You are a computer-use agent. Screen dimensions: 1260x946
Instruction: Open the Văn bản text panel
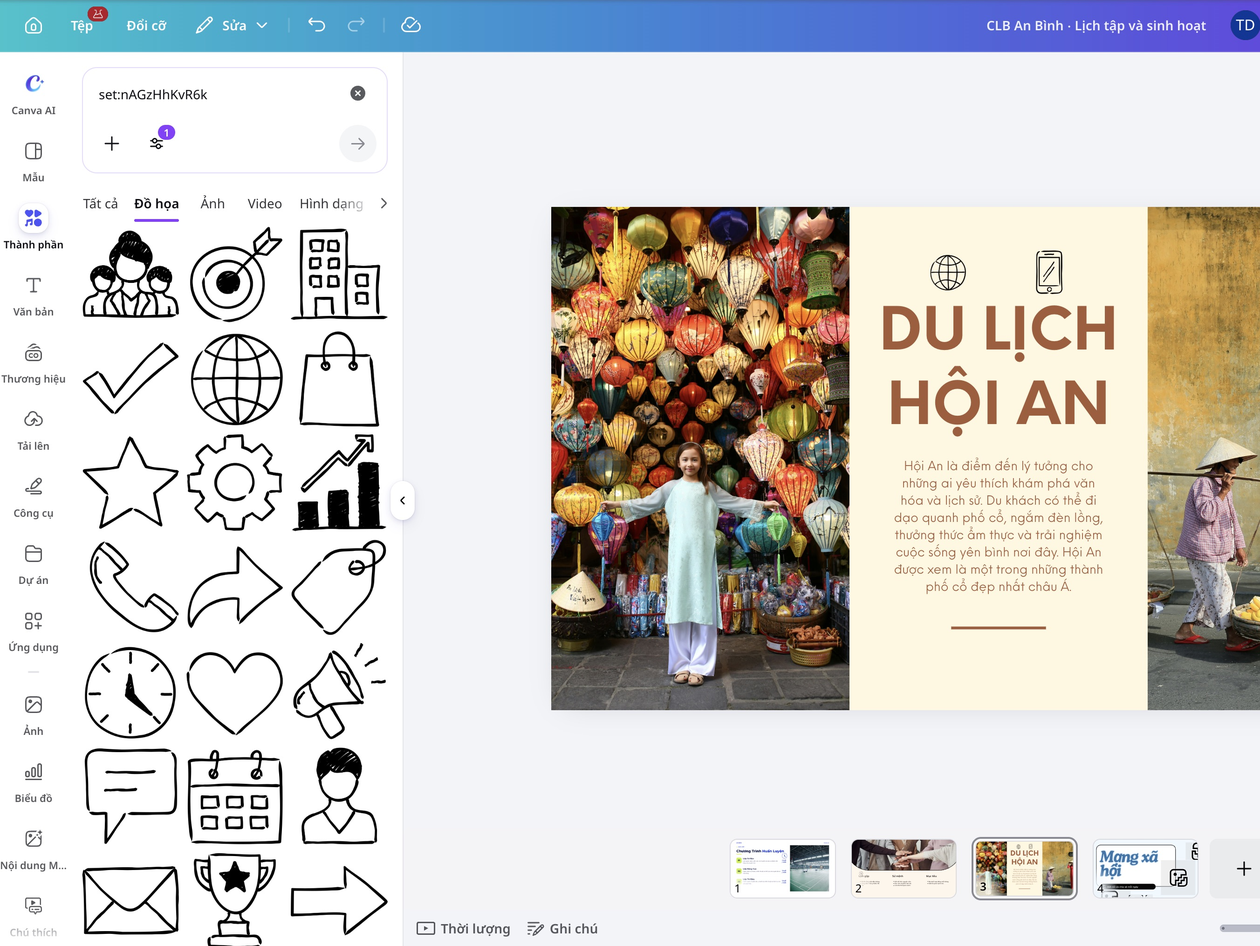pos(33,294)
